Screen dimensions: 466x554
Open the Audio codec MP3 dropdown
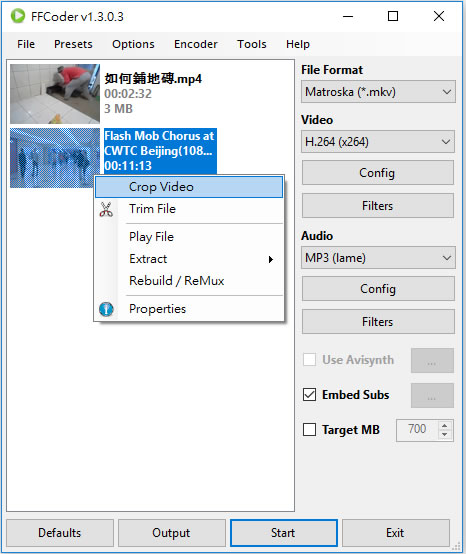[x=378, y=258]
